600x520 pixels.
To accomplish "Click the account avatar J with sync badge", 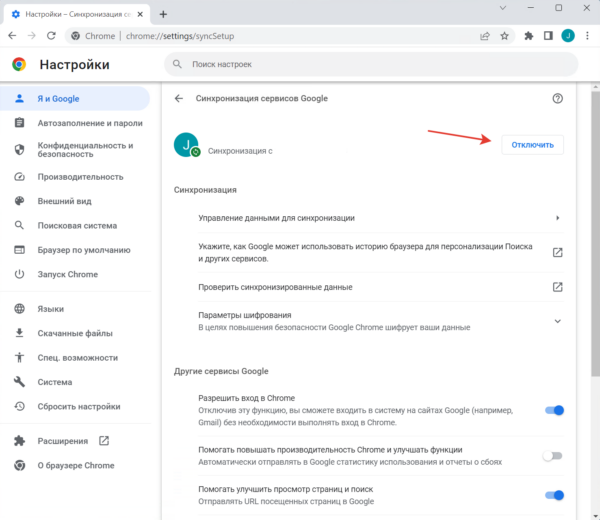I will click(x=186, y=145).
